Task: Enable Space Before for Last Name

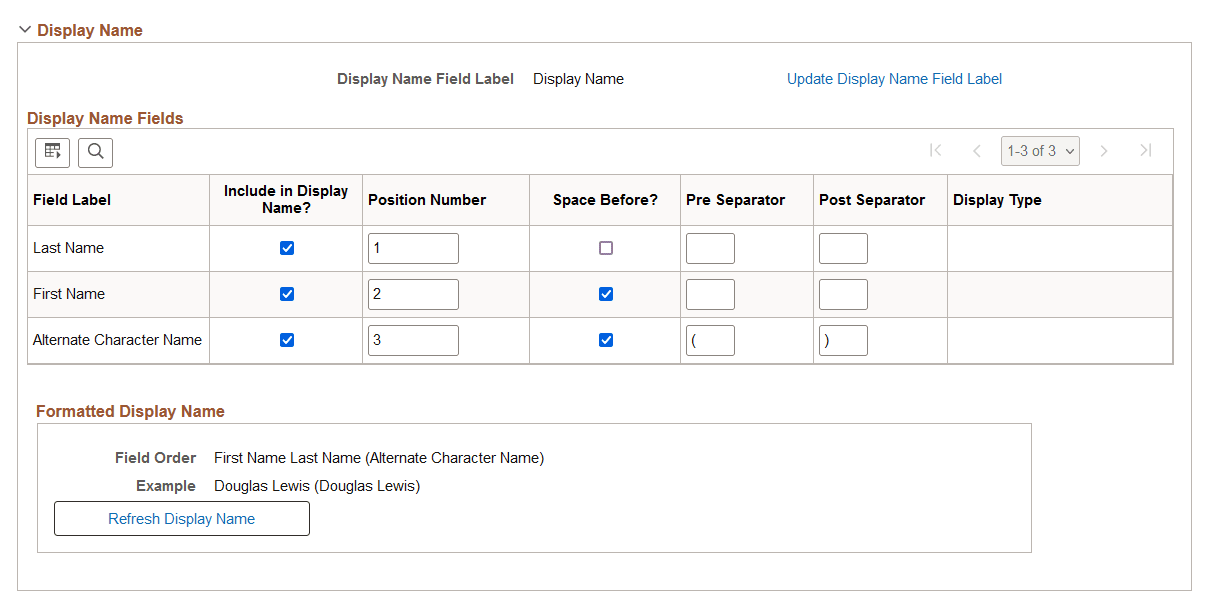Action: coord(605,247)
